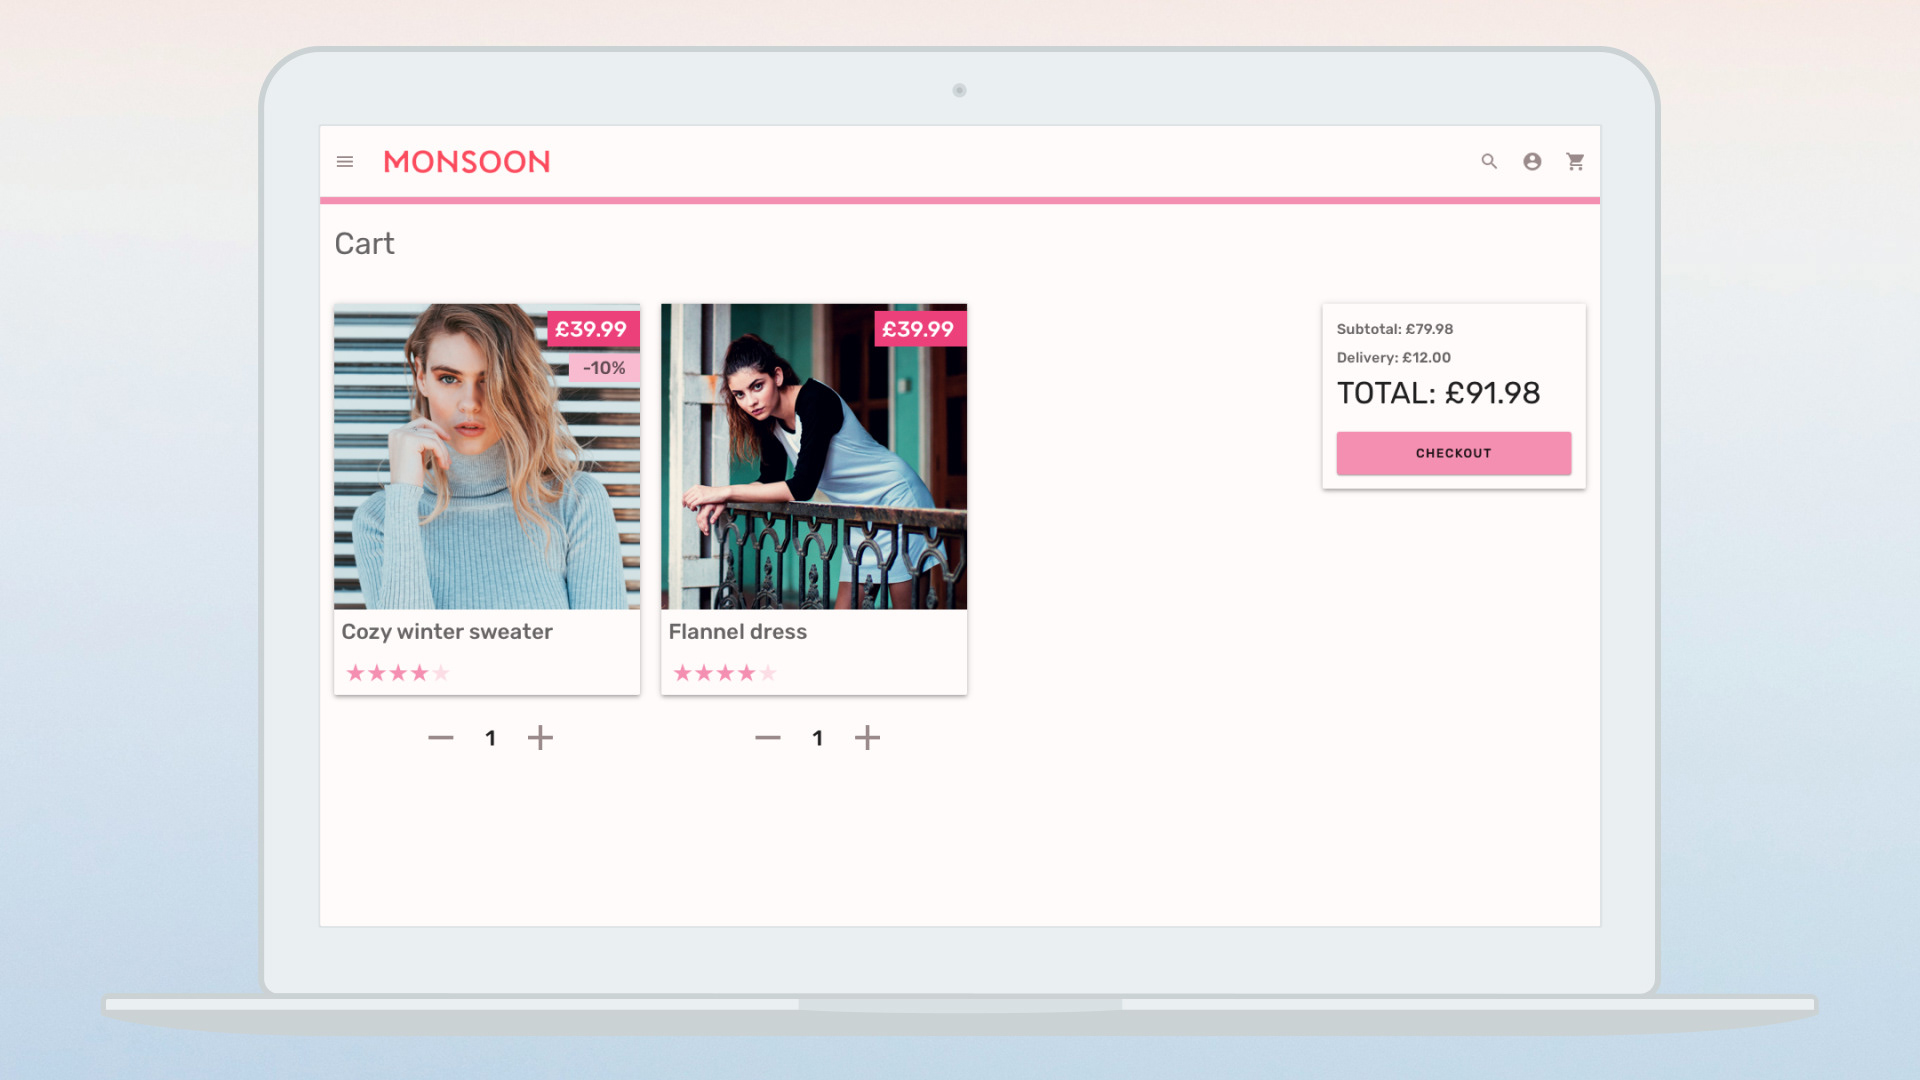1920x1080 pixels.
Task: Click the search magnifier icon
Action: pos(1489,162)
